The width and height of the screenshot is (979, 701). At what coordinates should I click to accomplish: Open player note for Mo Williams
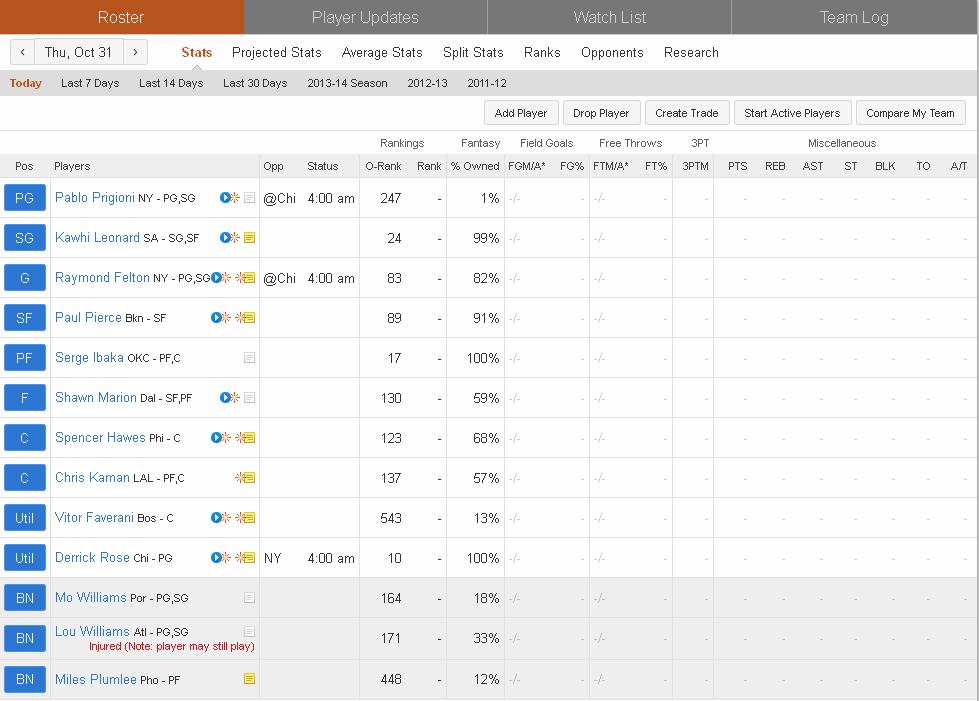[x=249, y=598]
